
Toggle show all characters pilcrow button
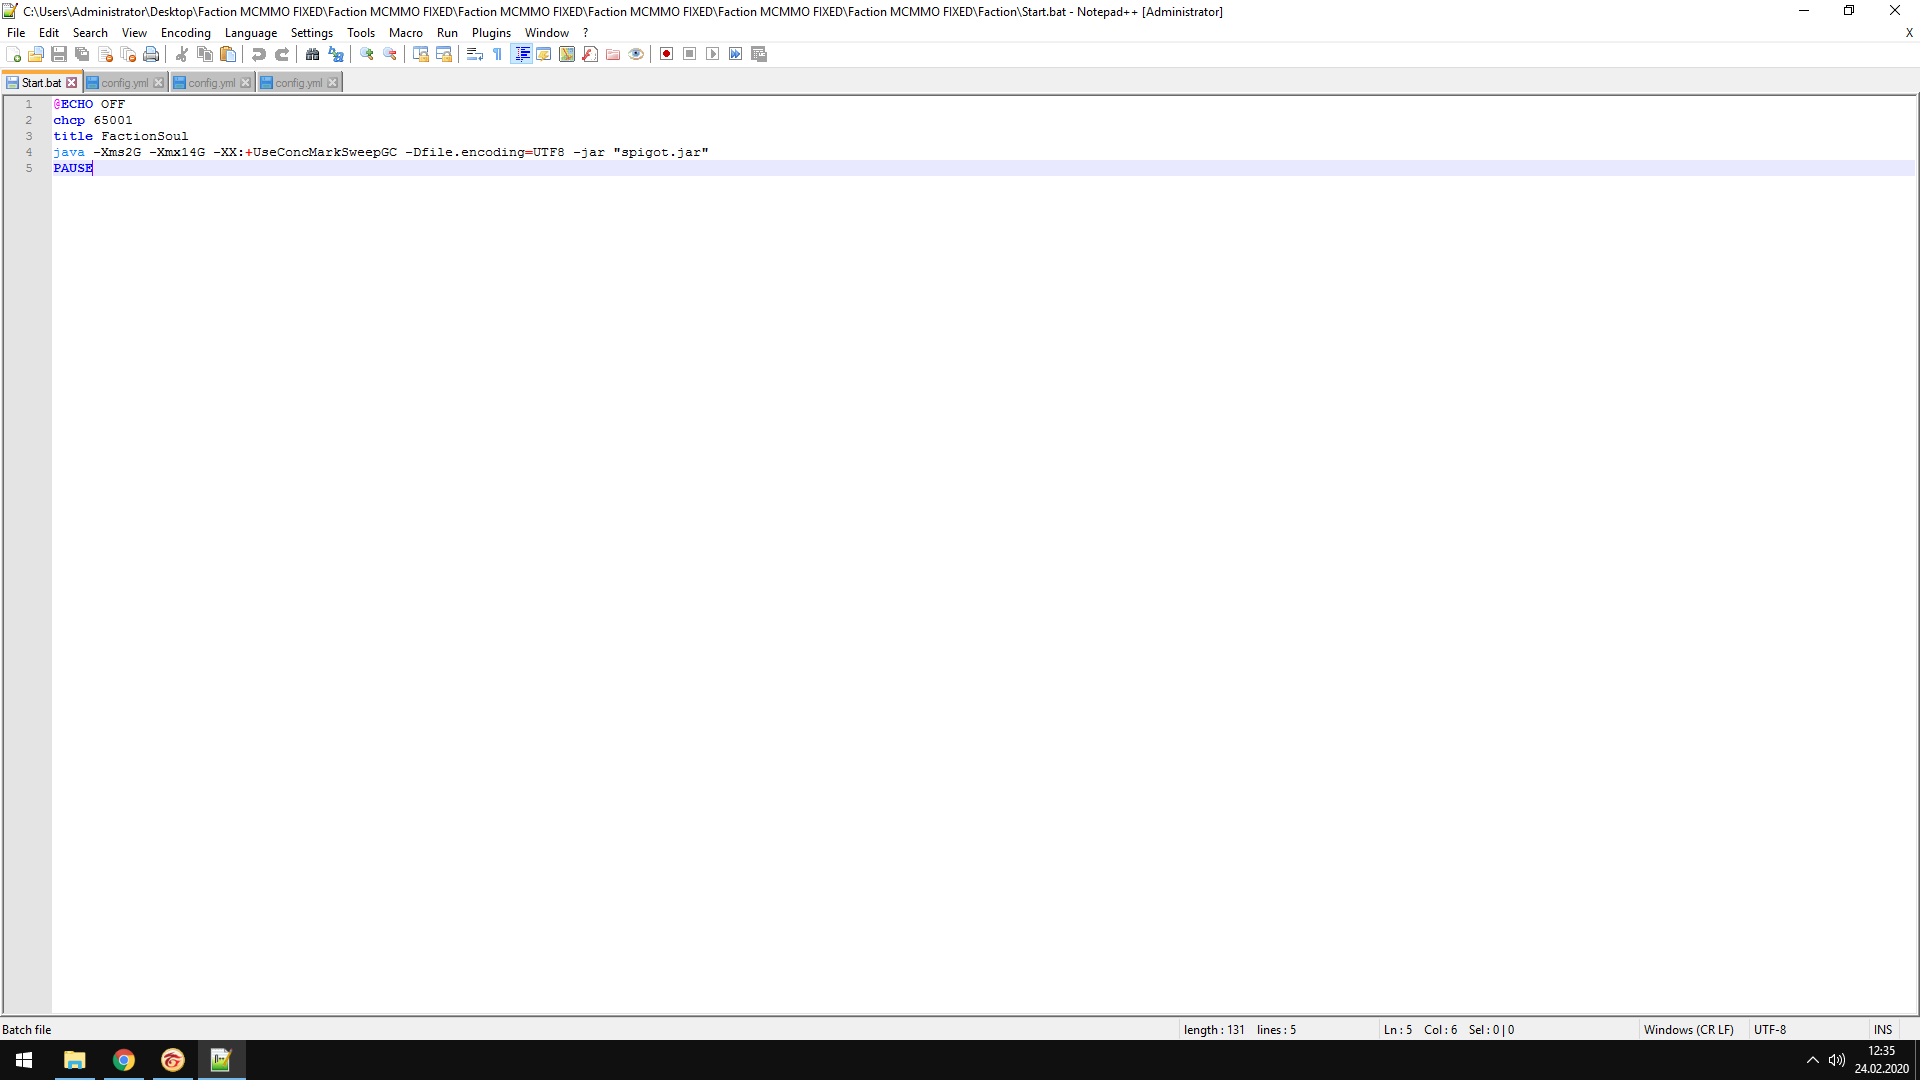tap(498, 54)
